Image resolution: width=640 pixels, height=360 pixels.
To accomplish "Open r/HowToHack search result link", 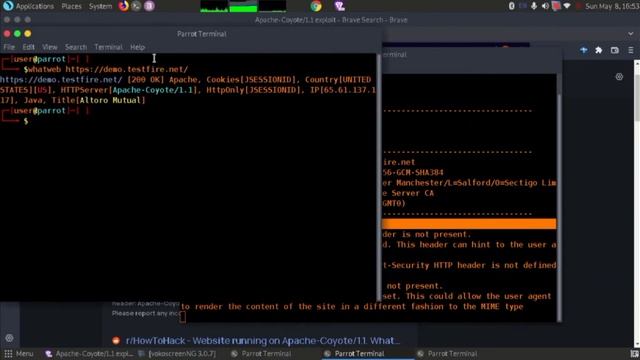I will click(x=262, y=340).
